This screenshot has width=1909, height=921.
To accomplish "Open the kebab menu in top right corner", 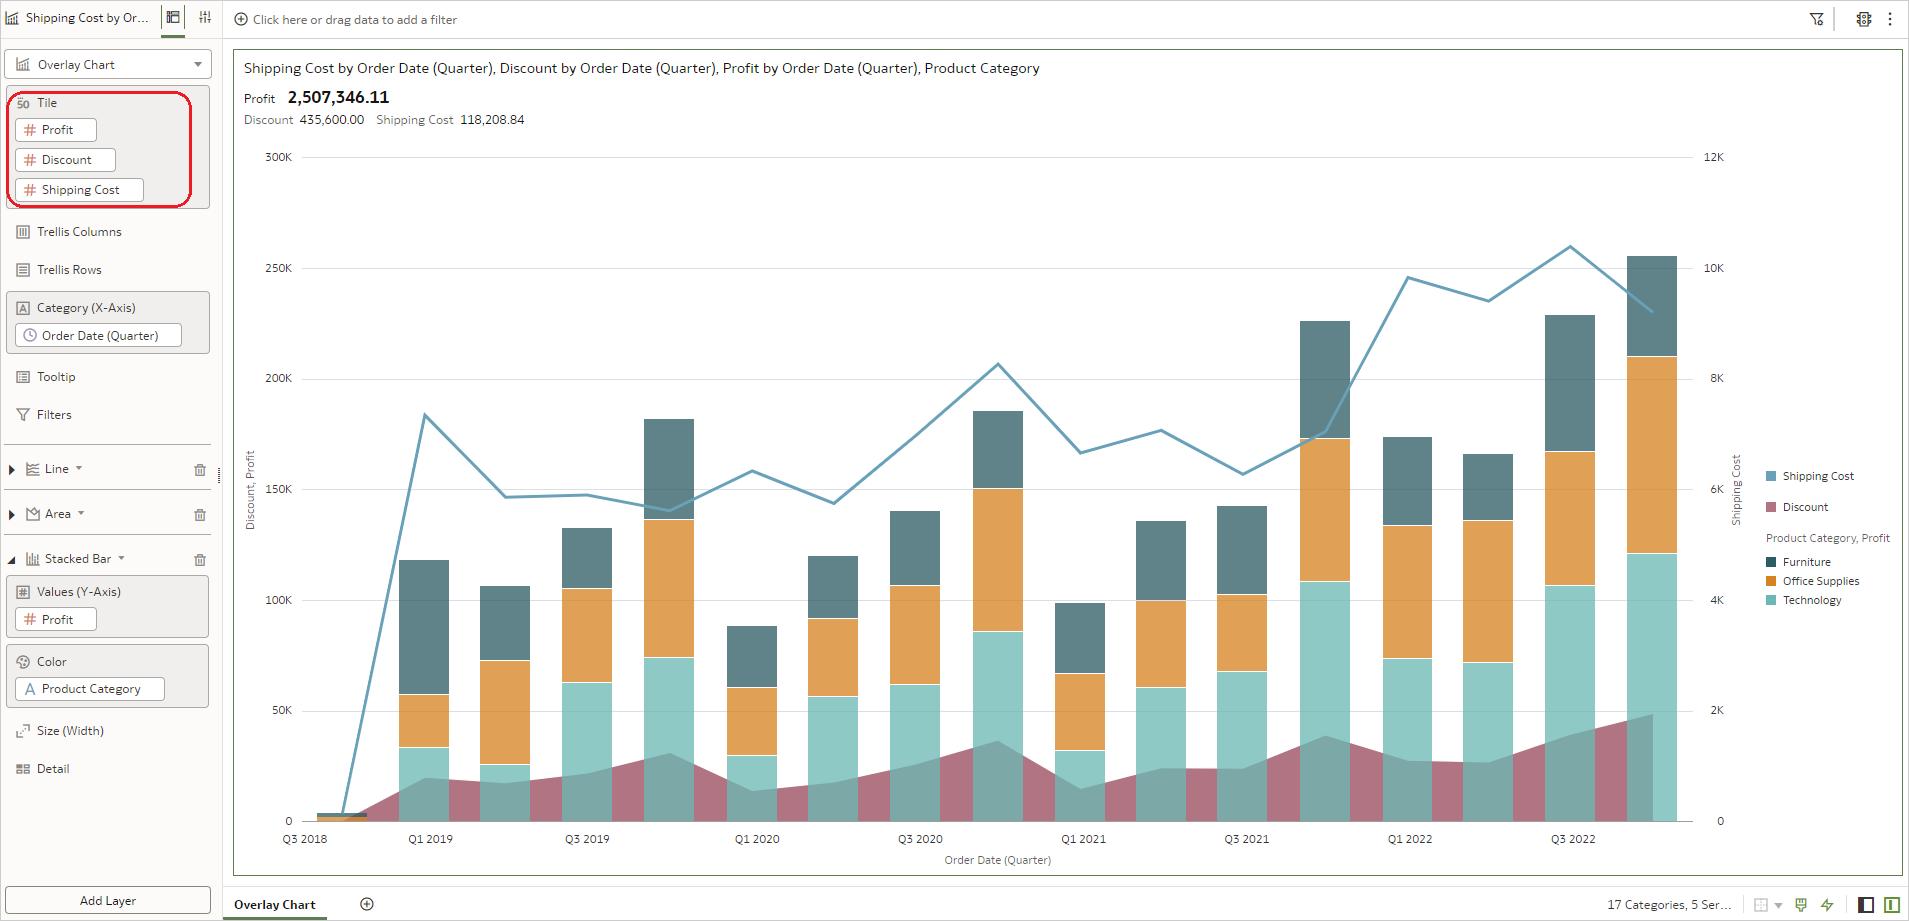I will click(1891, 19).
